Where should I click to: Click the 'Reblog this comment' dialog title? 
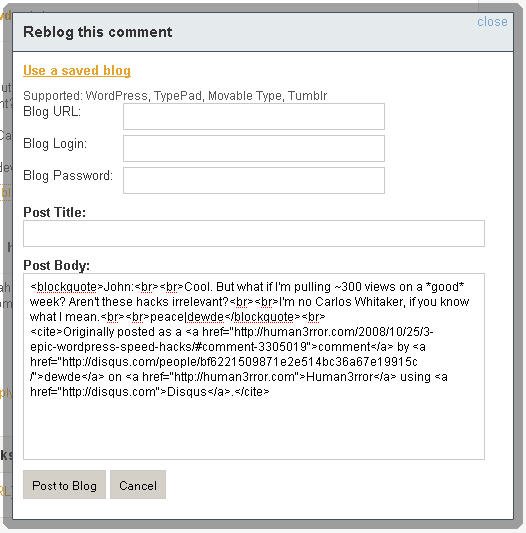[98, 32]
